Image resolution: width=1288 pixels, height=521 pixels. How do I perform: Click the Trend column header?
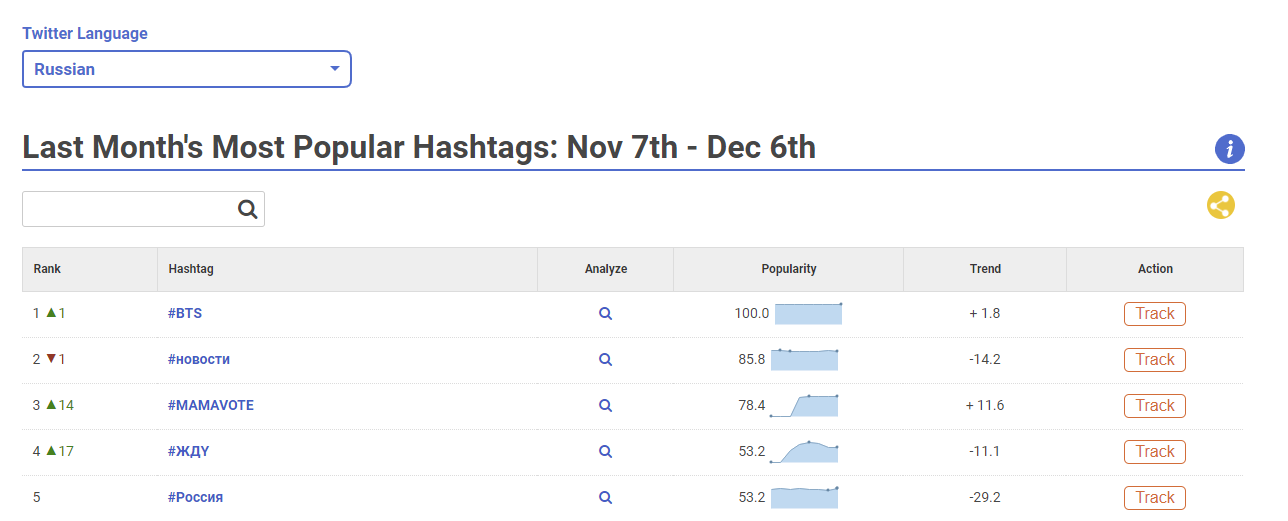tap(985, 269)
